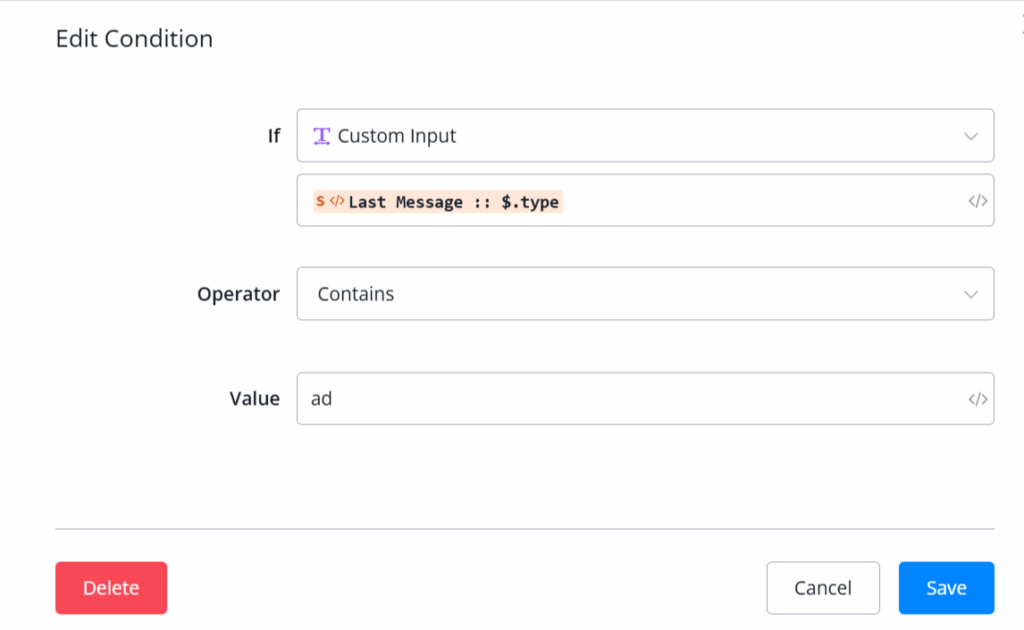Image resolution: width=1024 pixels, height=630 pixels.
Task: Save the condition
Action: click(946, 588)
